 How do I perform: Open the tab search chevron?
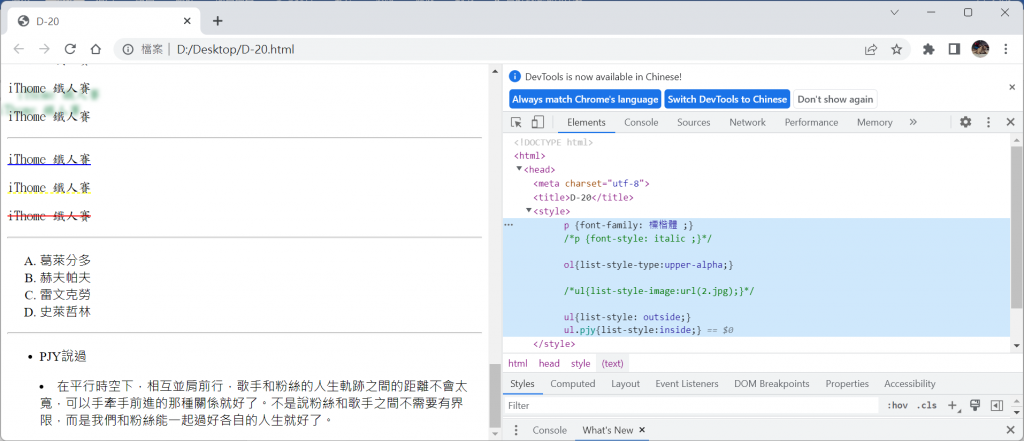895,12
